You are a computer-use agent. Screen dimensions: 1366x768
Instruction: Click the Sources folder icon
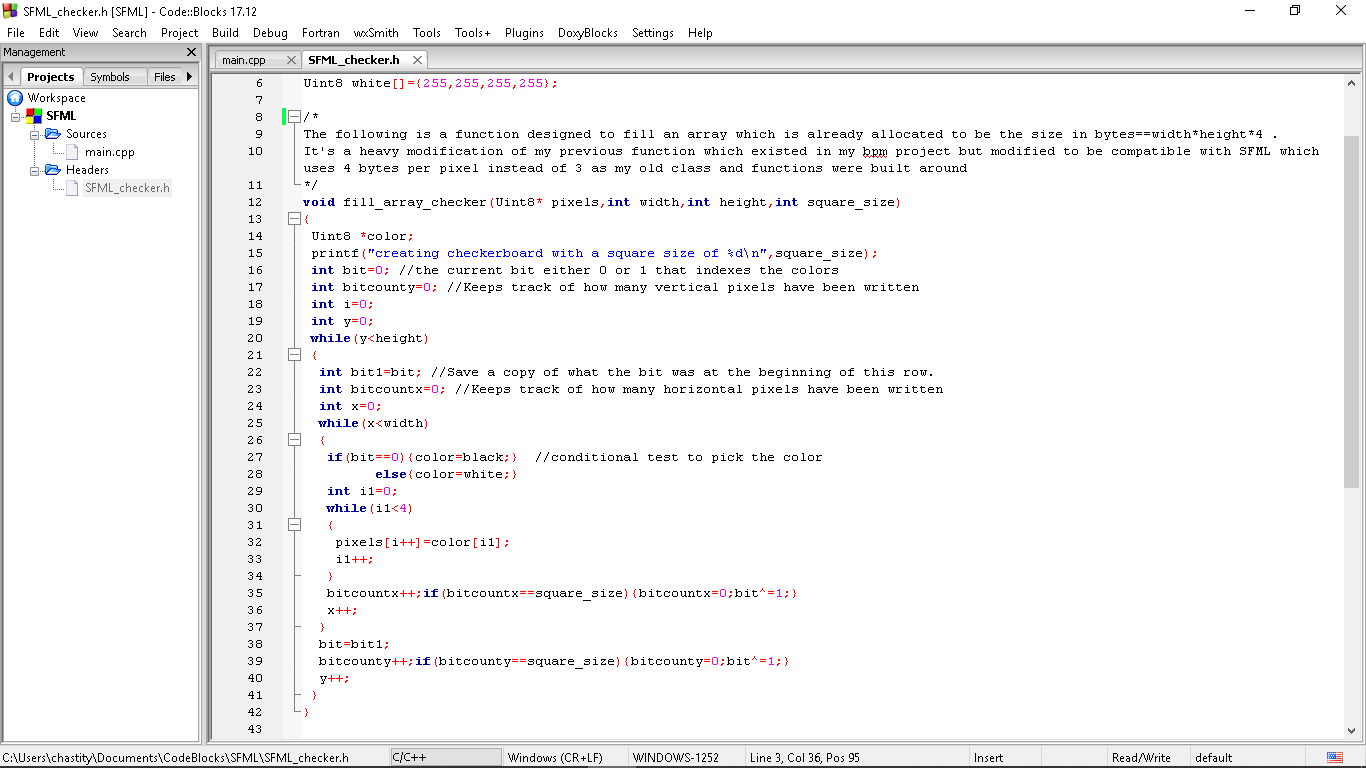[x=54, y=133]
